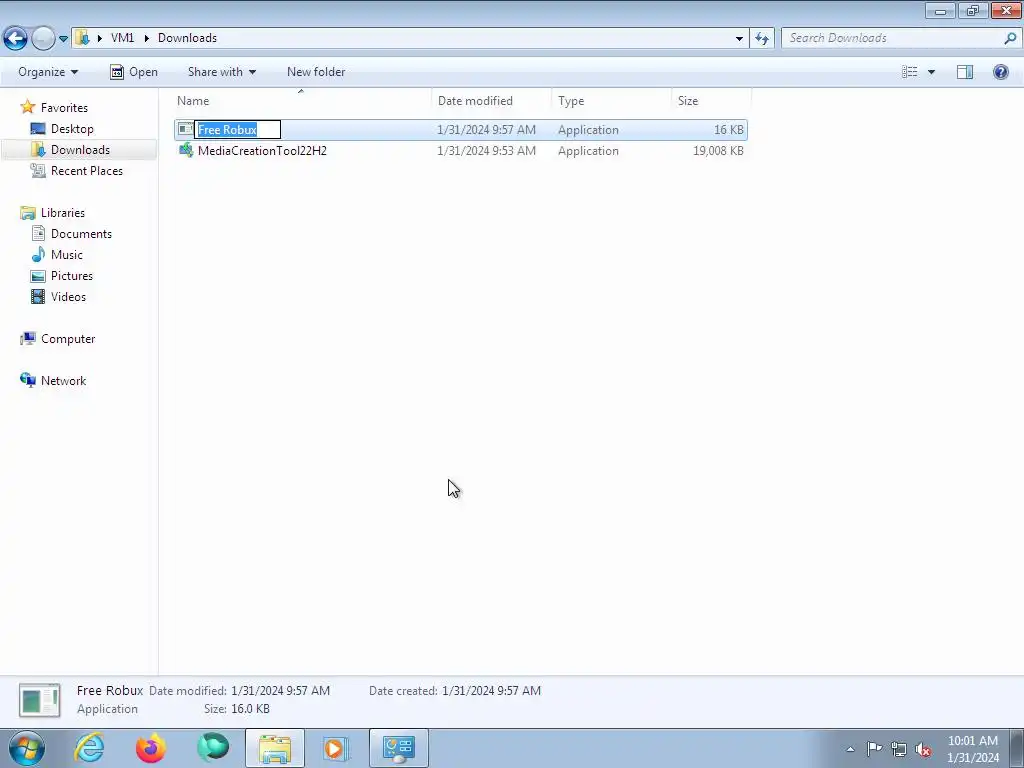Click the Windows Explorer taskbar button
Screen dimensions: 1024x768
pyautogui.click(x=275, y=748)
